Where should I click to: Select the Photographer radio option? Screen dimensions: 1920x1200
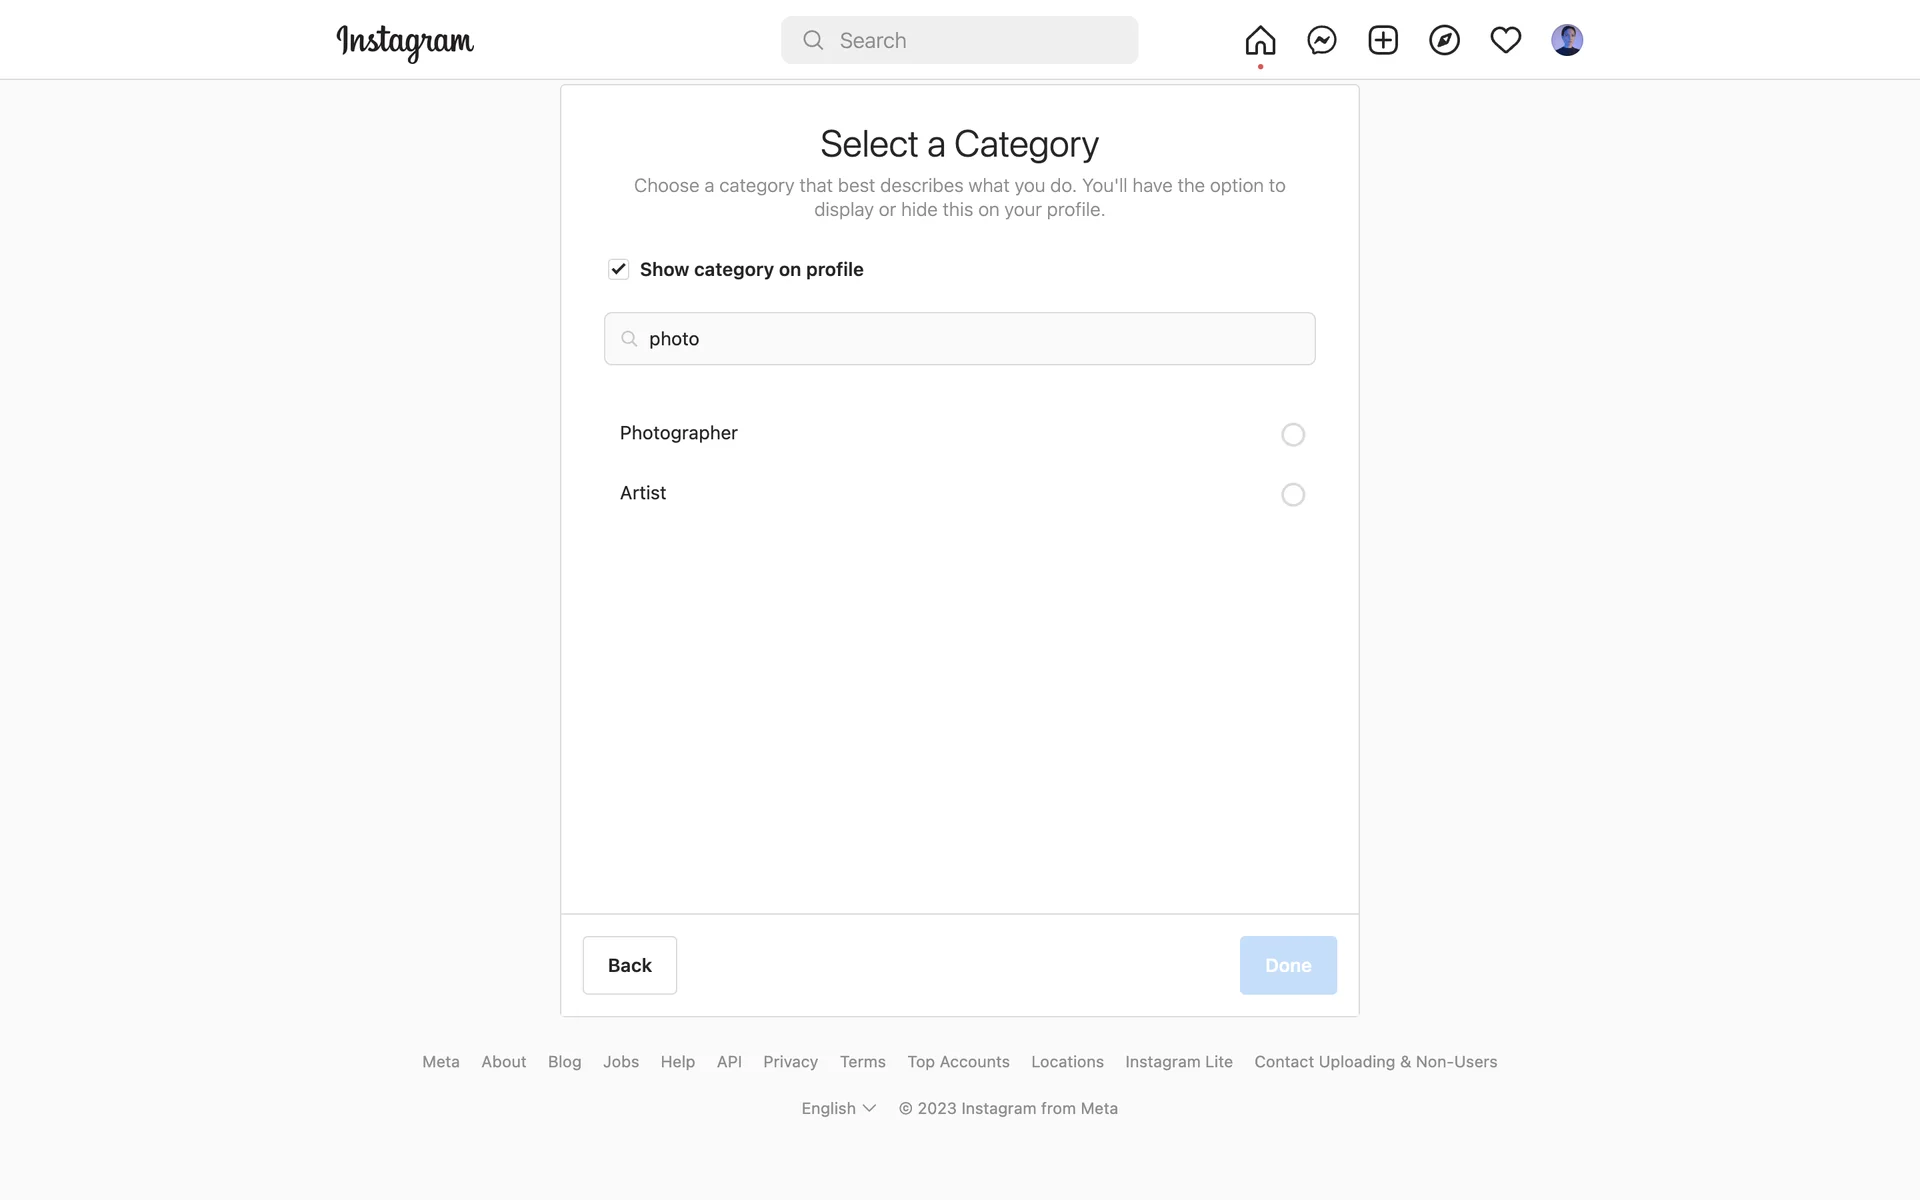tap(1292, 435)
